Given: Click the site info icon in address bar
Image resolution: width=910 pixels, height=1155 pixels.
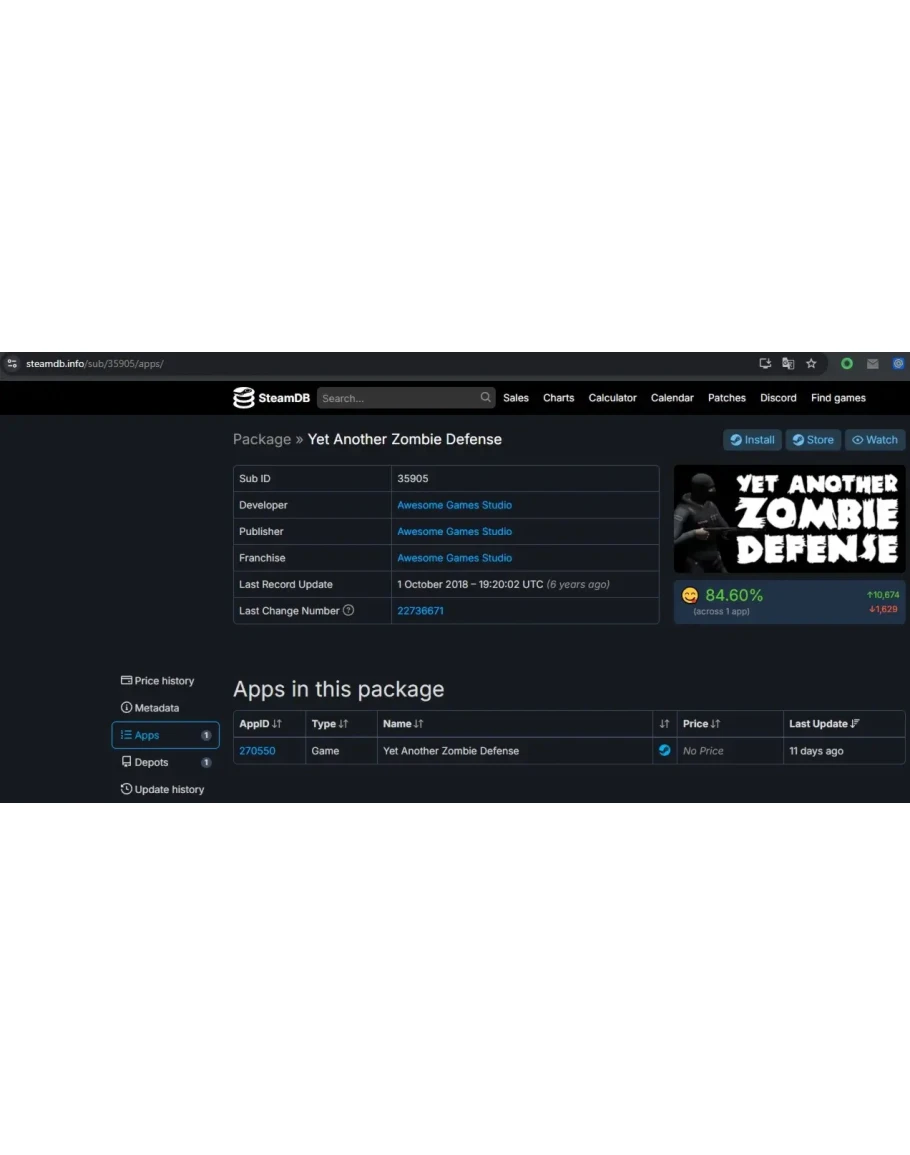Looking at the screenshot, I should 12,364.
